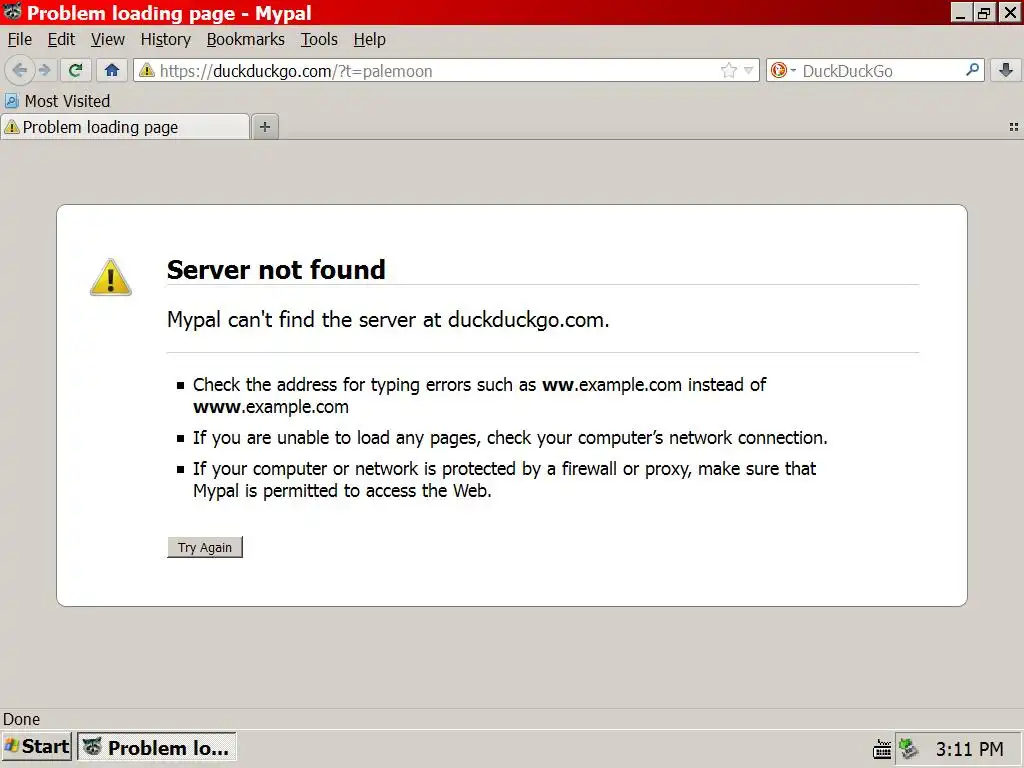Viewport: 1024px width, 768px height.
Task: Open the Edit menu
Action: [61, 39]
